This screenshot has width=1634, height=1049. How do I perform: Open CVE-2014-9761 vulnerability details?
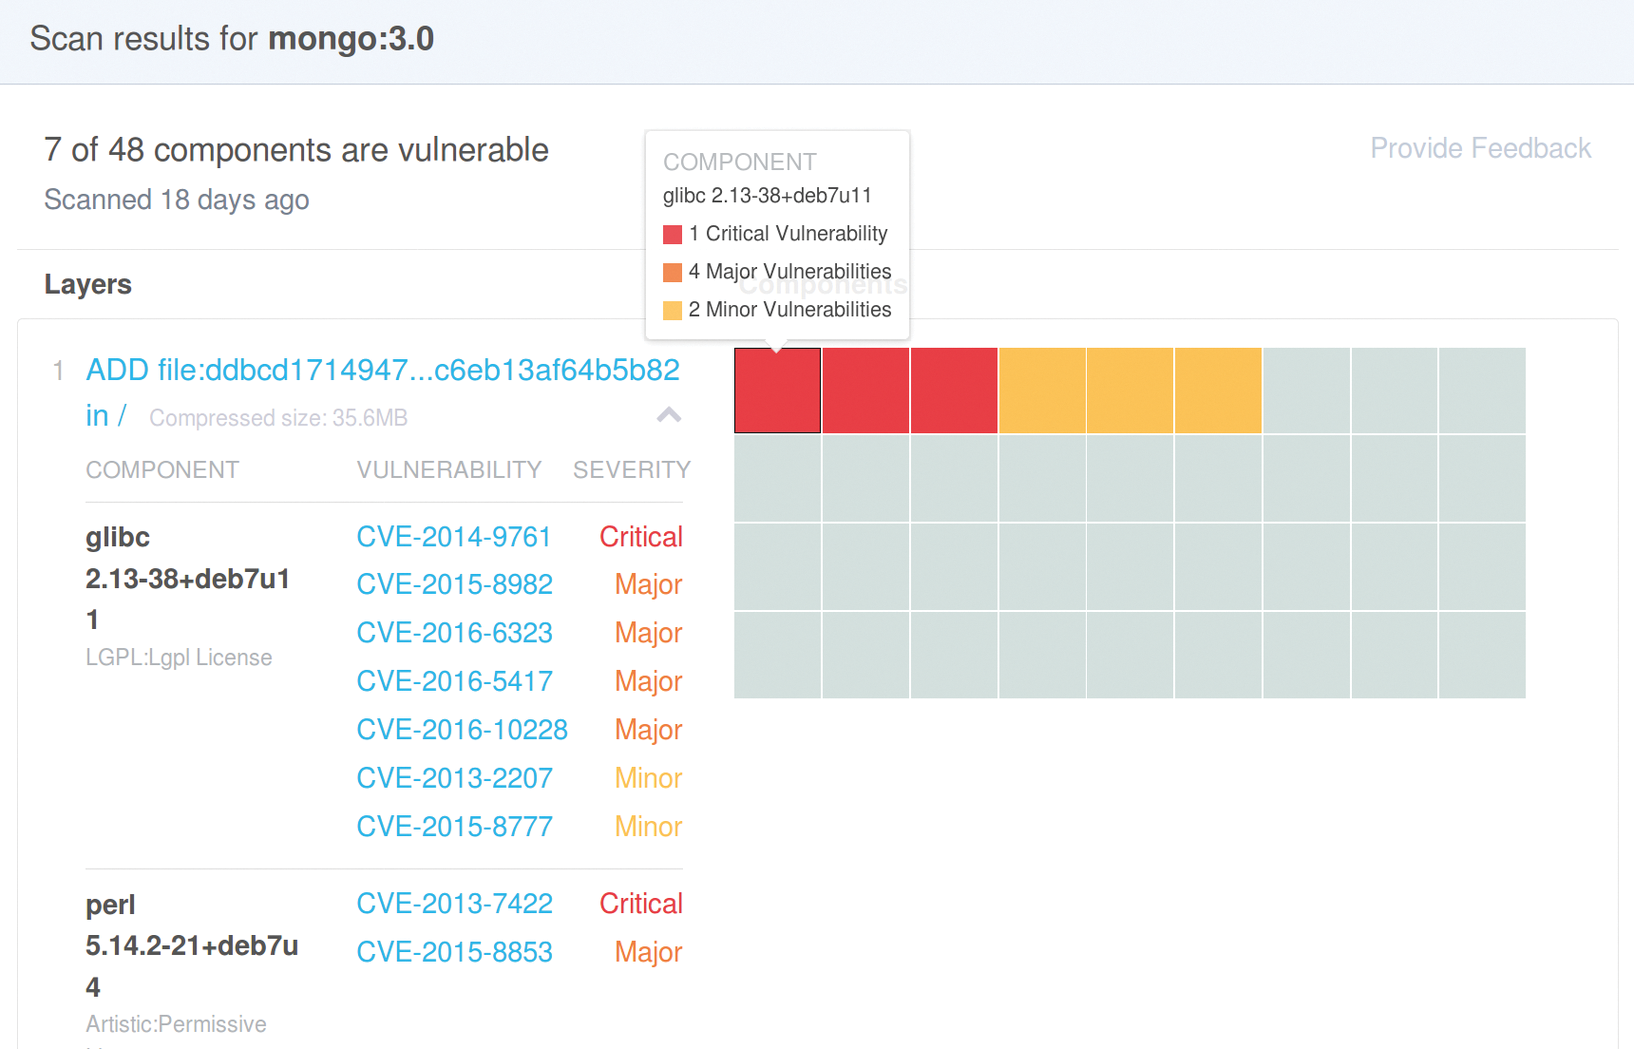[x=453, y=536]
